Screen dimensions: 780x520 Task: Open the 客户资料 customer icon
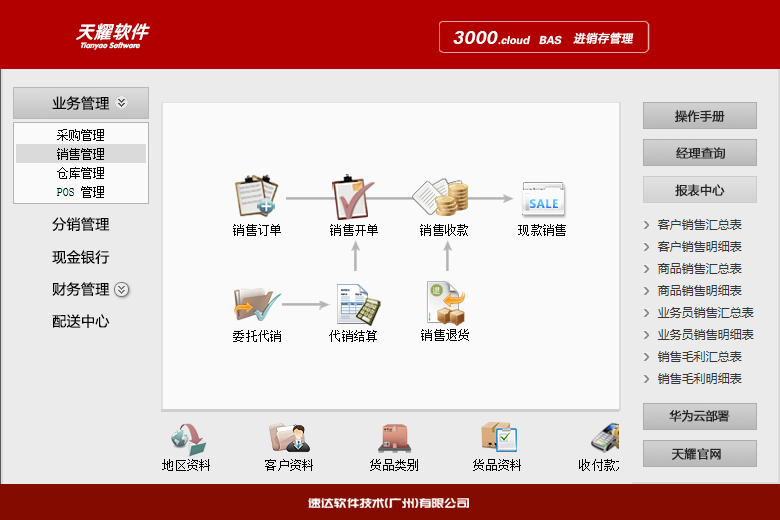click(289, 438)
